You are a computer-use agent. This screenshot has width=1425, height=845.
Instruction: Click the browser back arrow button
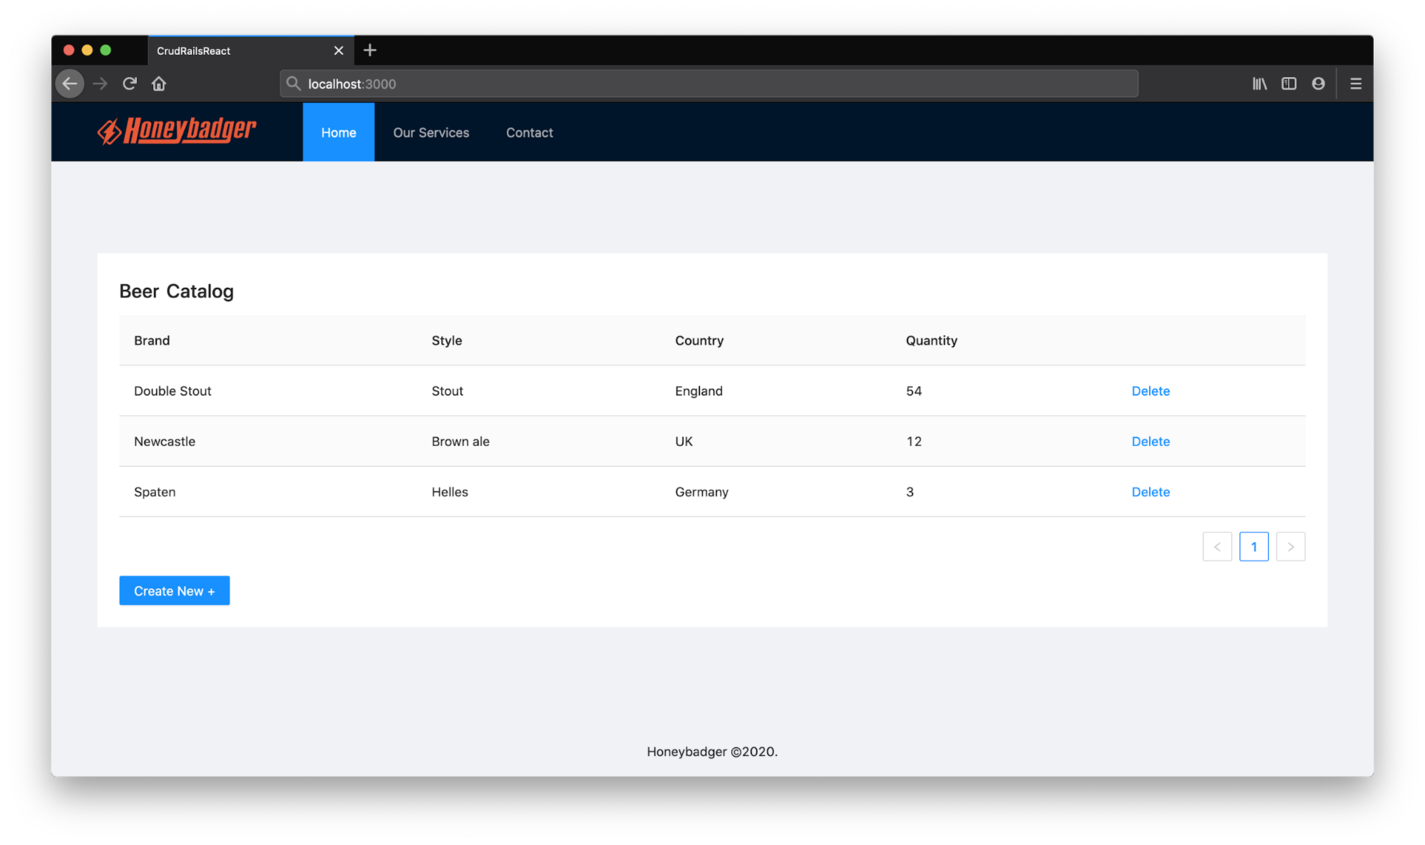[x=69, y=84]
